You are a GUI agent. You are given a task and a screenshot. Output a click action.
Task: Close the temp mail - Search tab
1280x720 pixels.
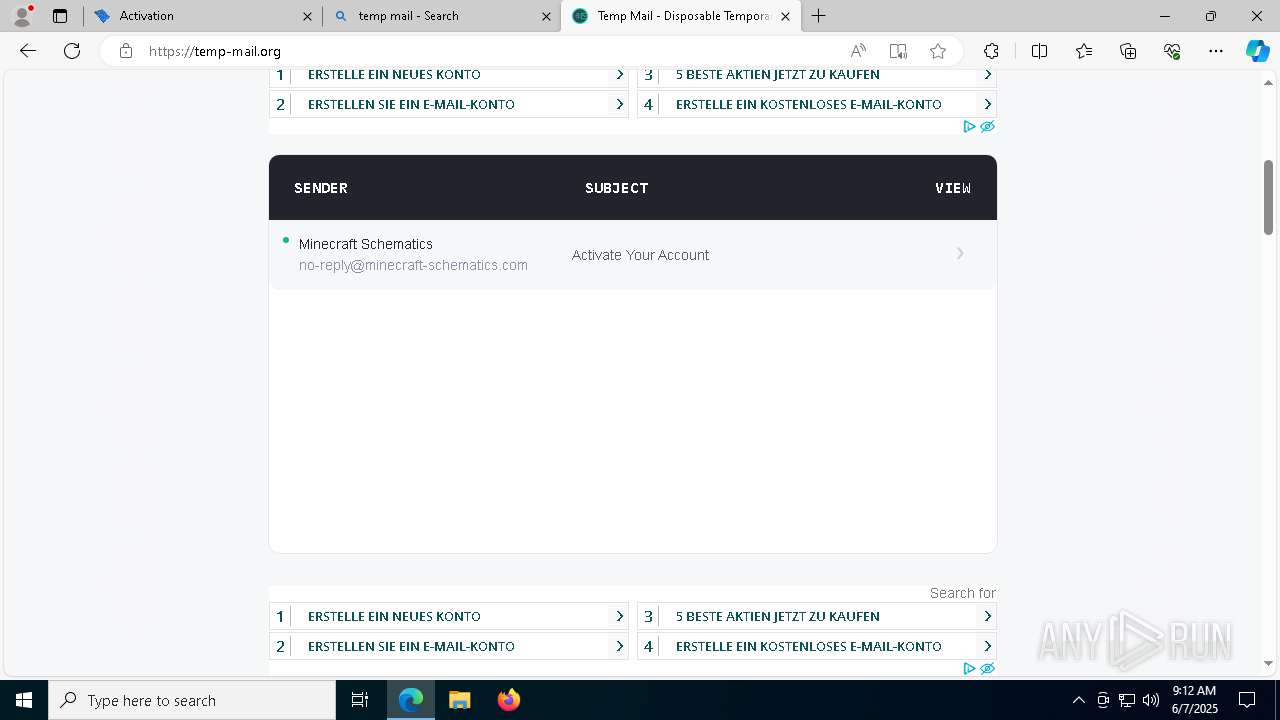(x=546, y=16)
